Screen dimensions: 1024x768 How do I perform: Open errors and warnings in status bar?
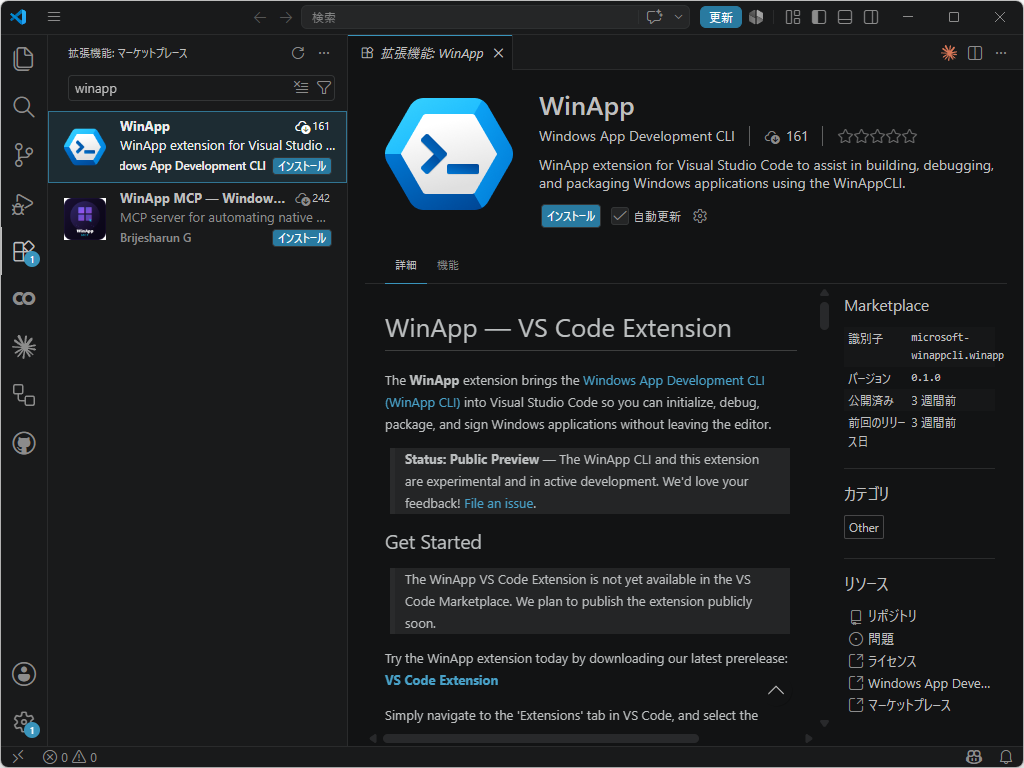70,758
